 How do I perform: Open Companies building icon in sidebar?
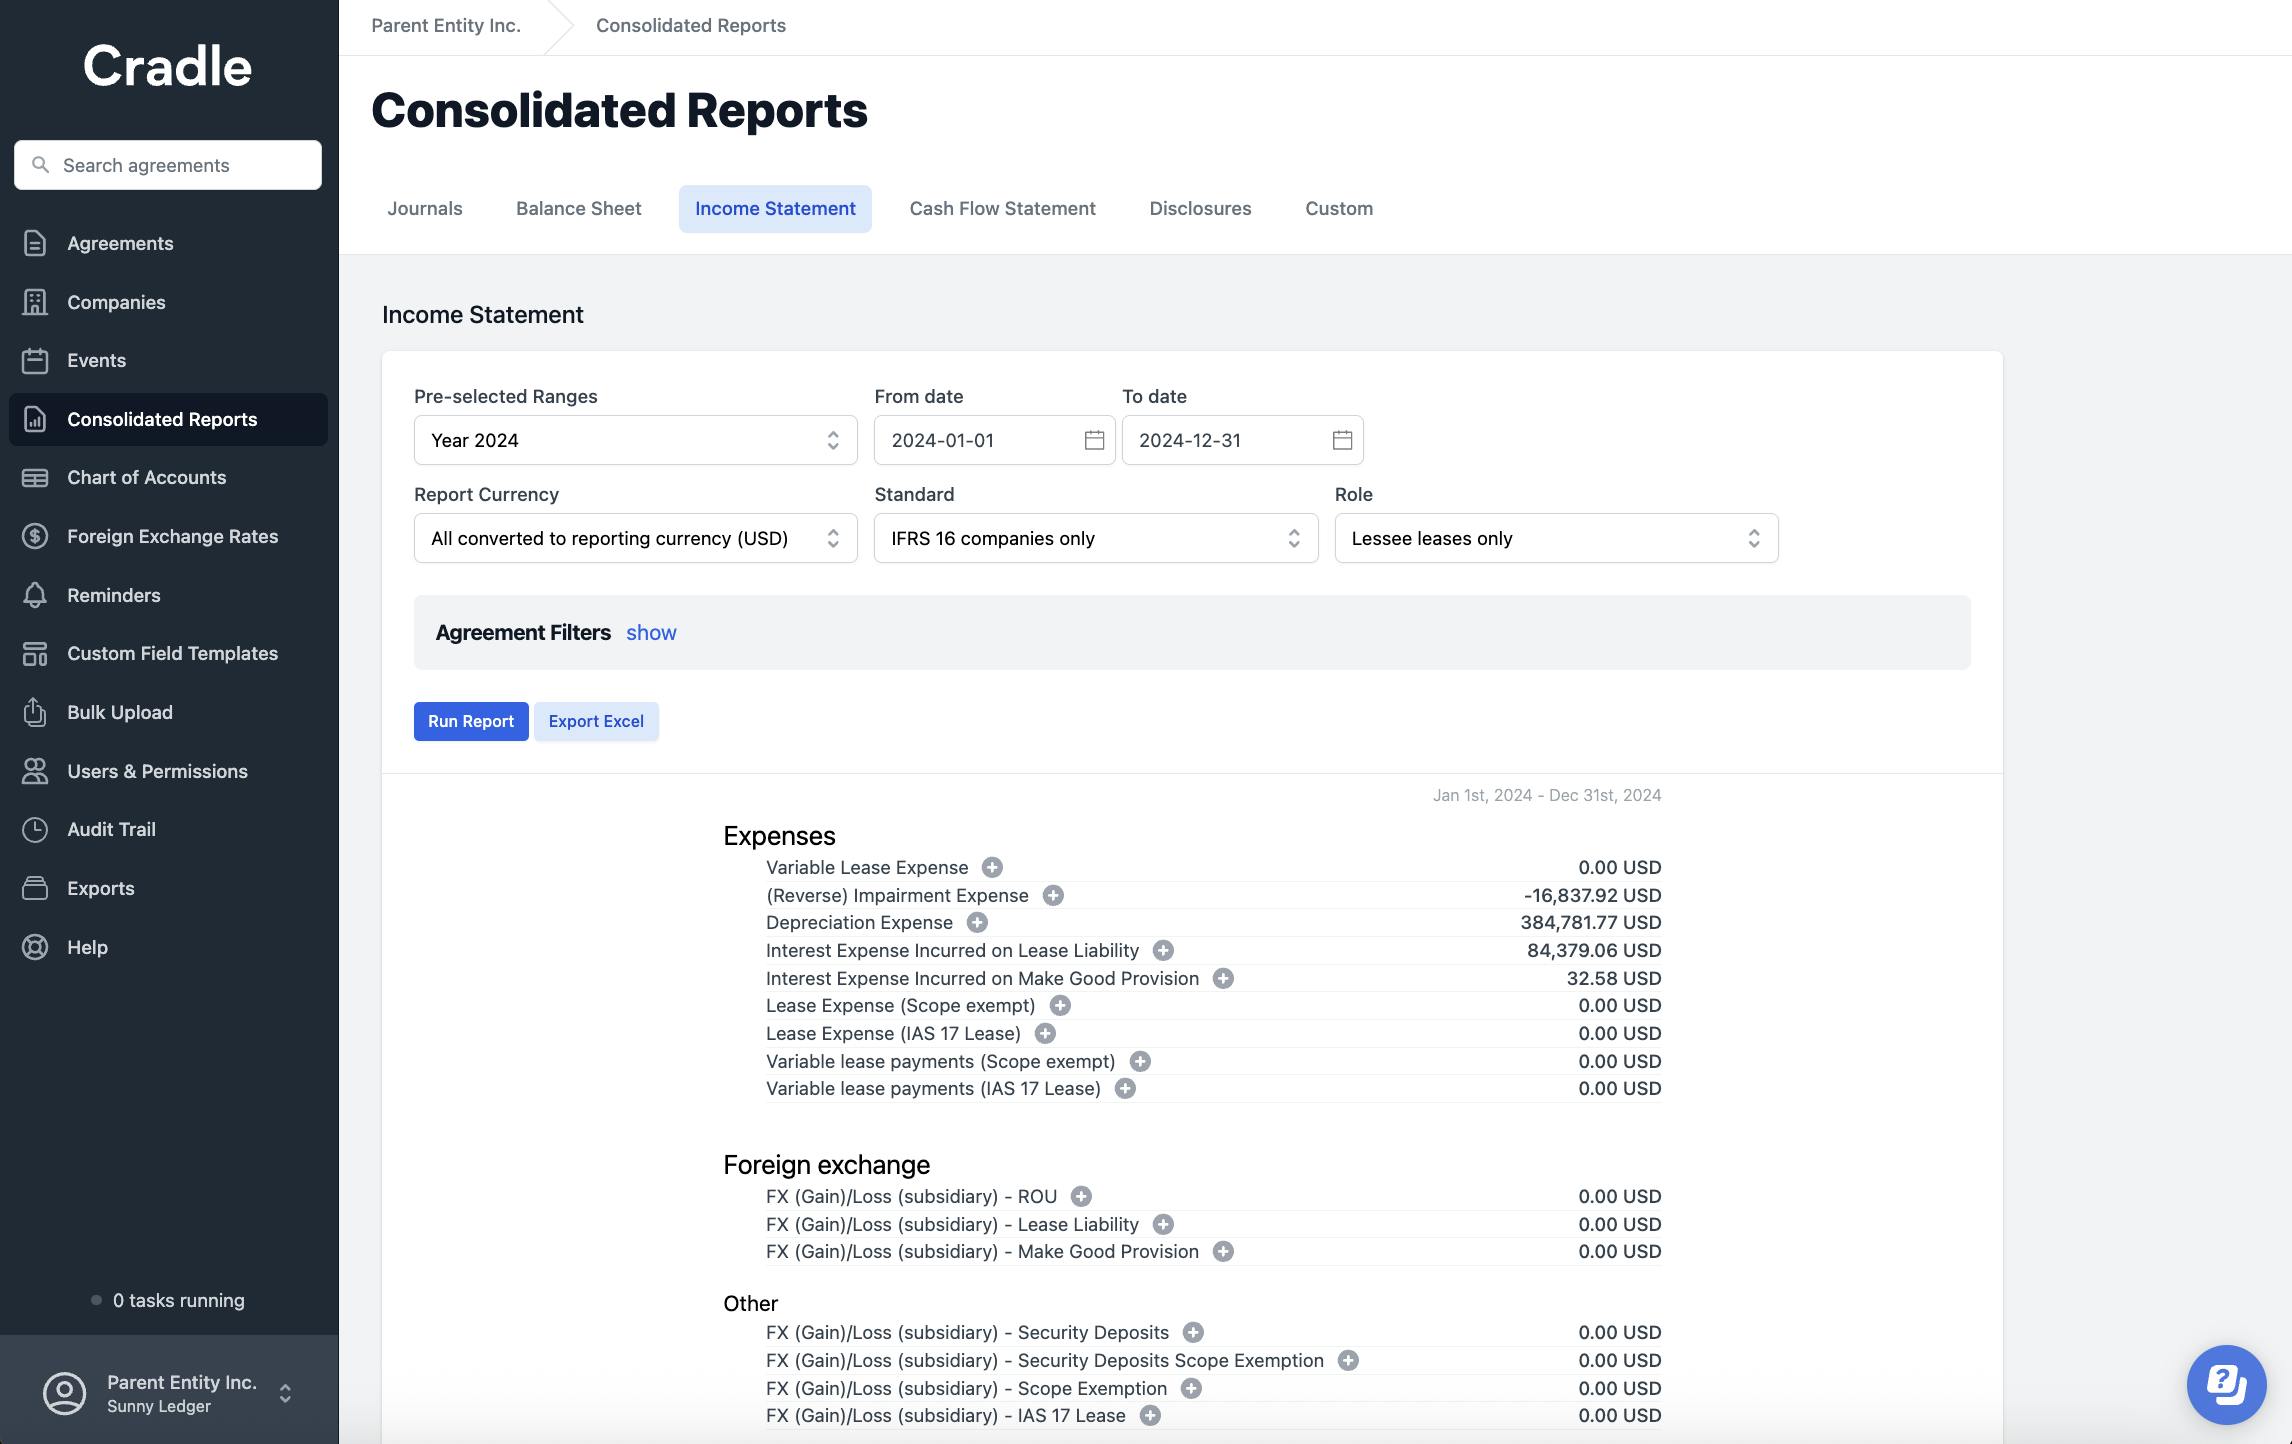(35, 302)
